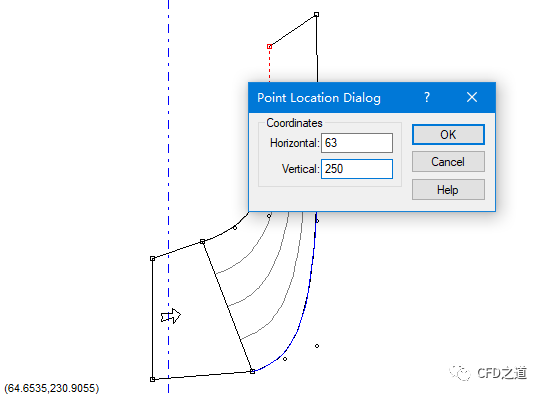Image resolution: width=544 pixels, height=397 pixels.
Task: Select the top-left corner point of the inlet
Action: [x=152, y=259]
